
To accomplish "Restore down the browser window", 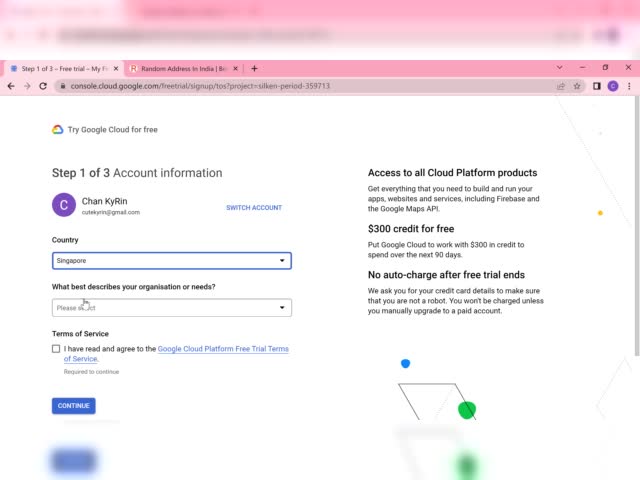I will (605, 67).
